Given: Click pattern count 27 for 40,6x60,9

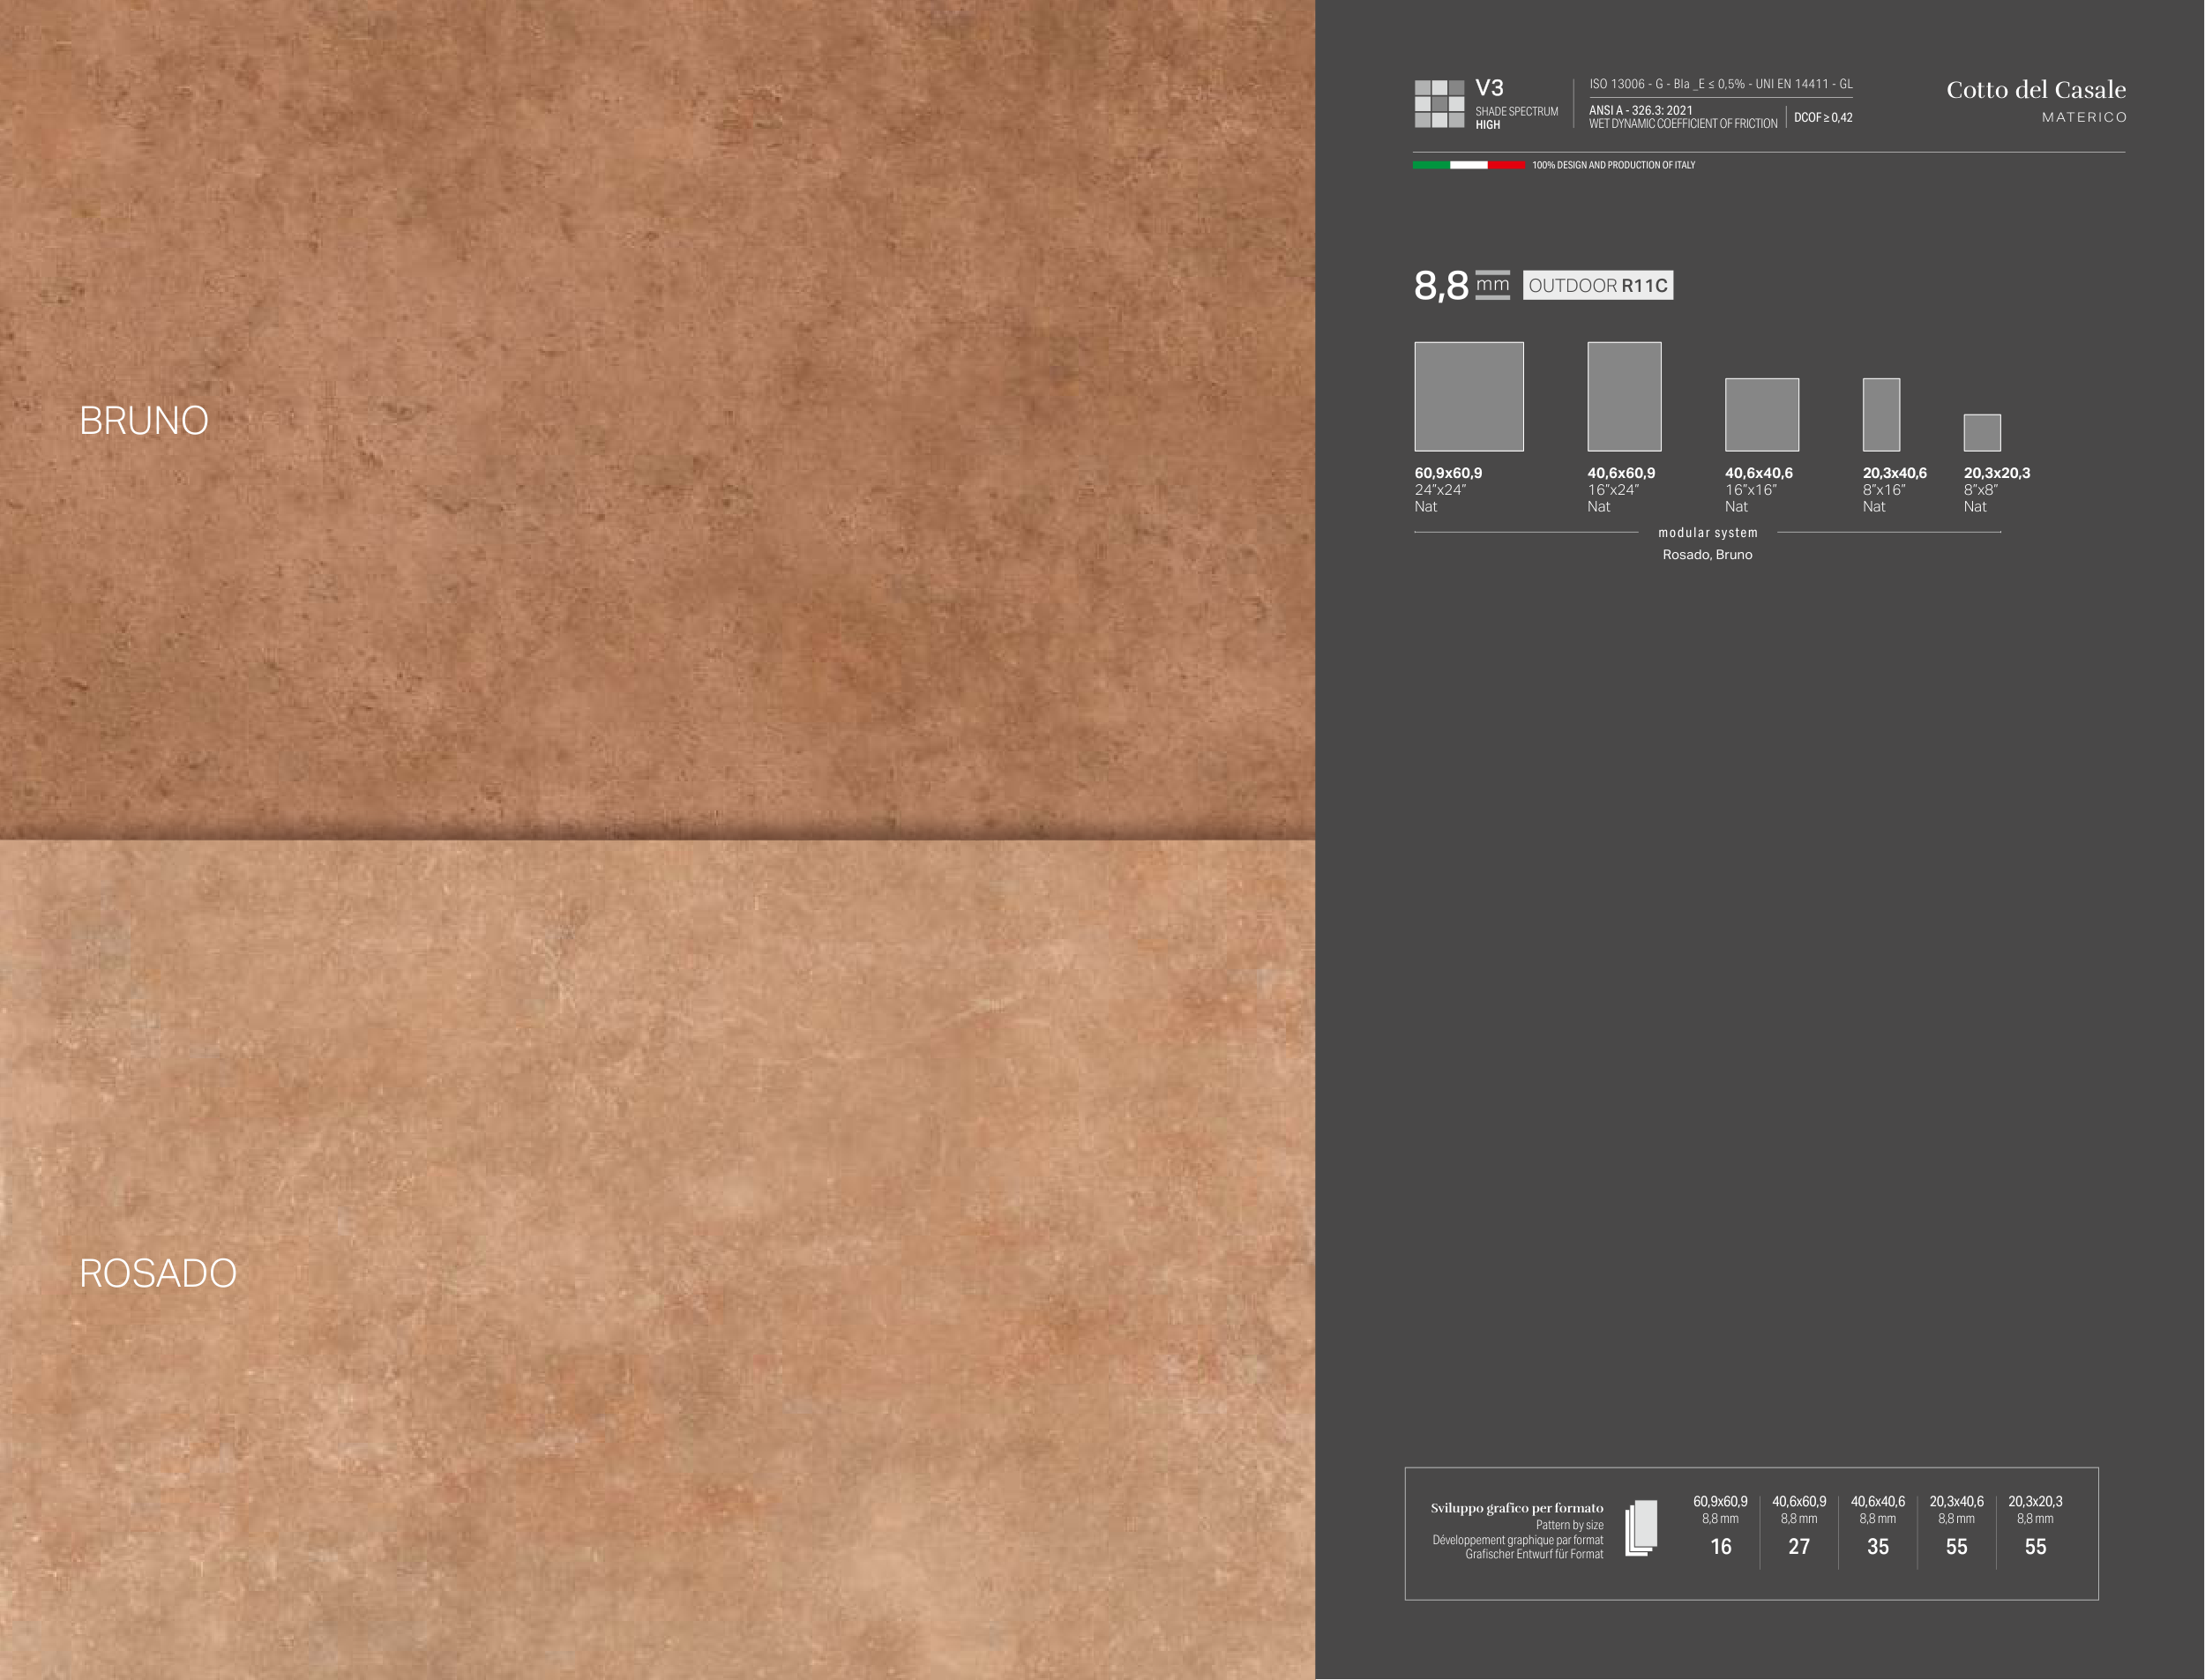Looking at the screenshot, I should coord(1798,1547).
